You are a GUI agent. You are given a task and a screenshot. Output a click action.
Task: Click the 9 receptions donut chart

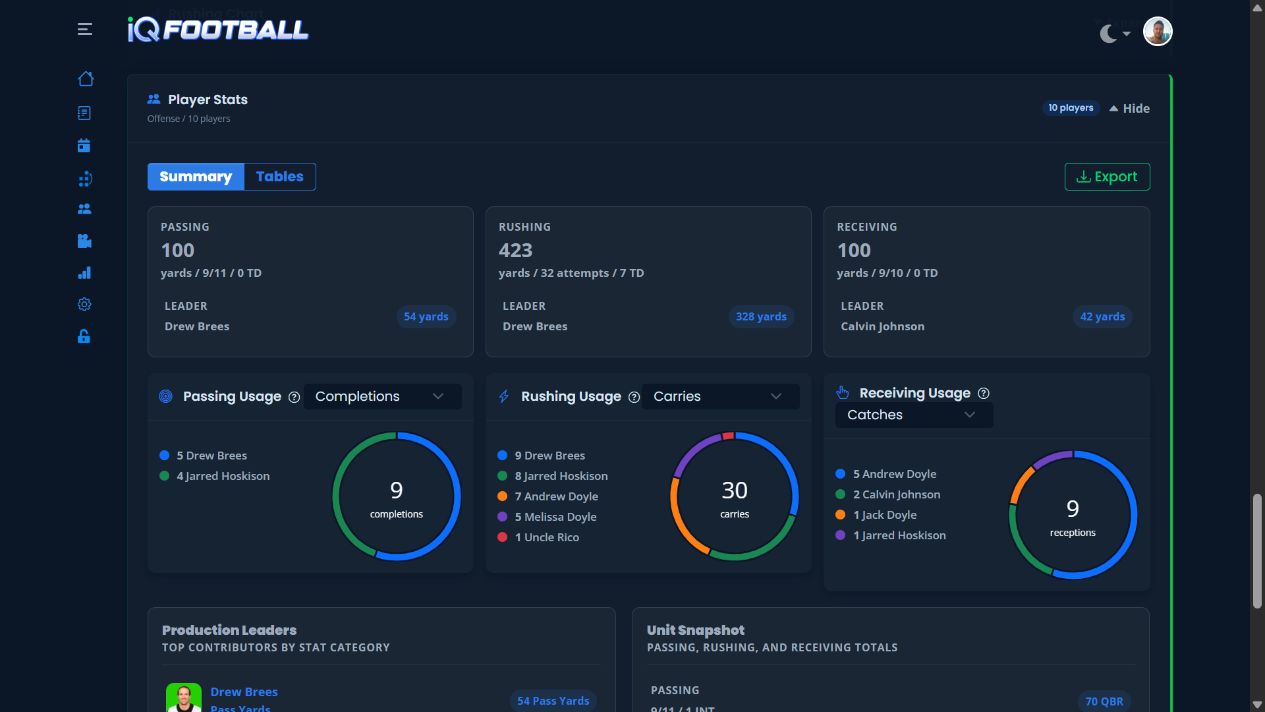pos(1073,514)
